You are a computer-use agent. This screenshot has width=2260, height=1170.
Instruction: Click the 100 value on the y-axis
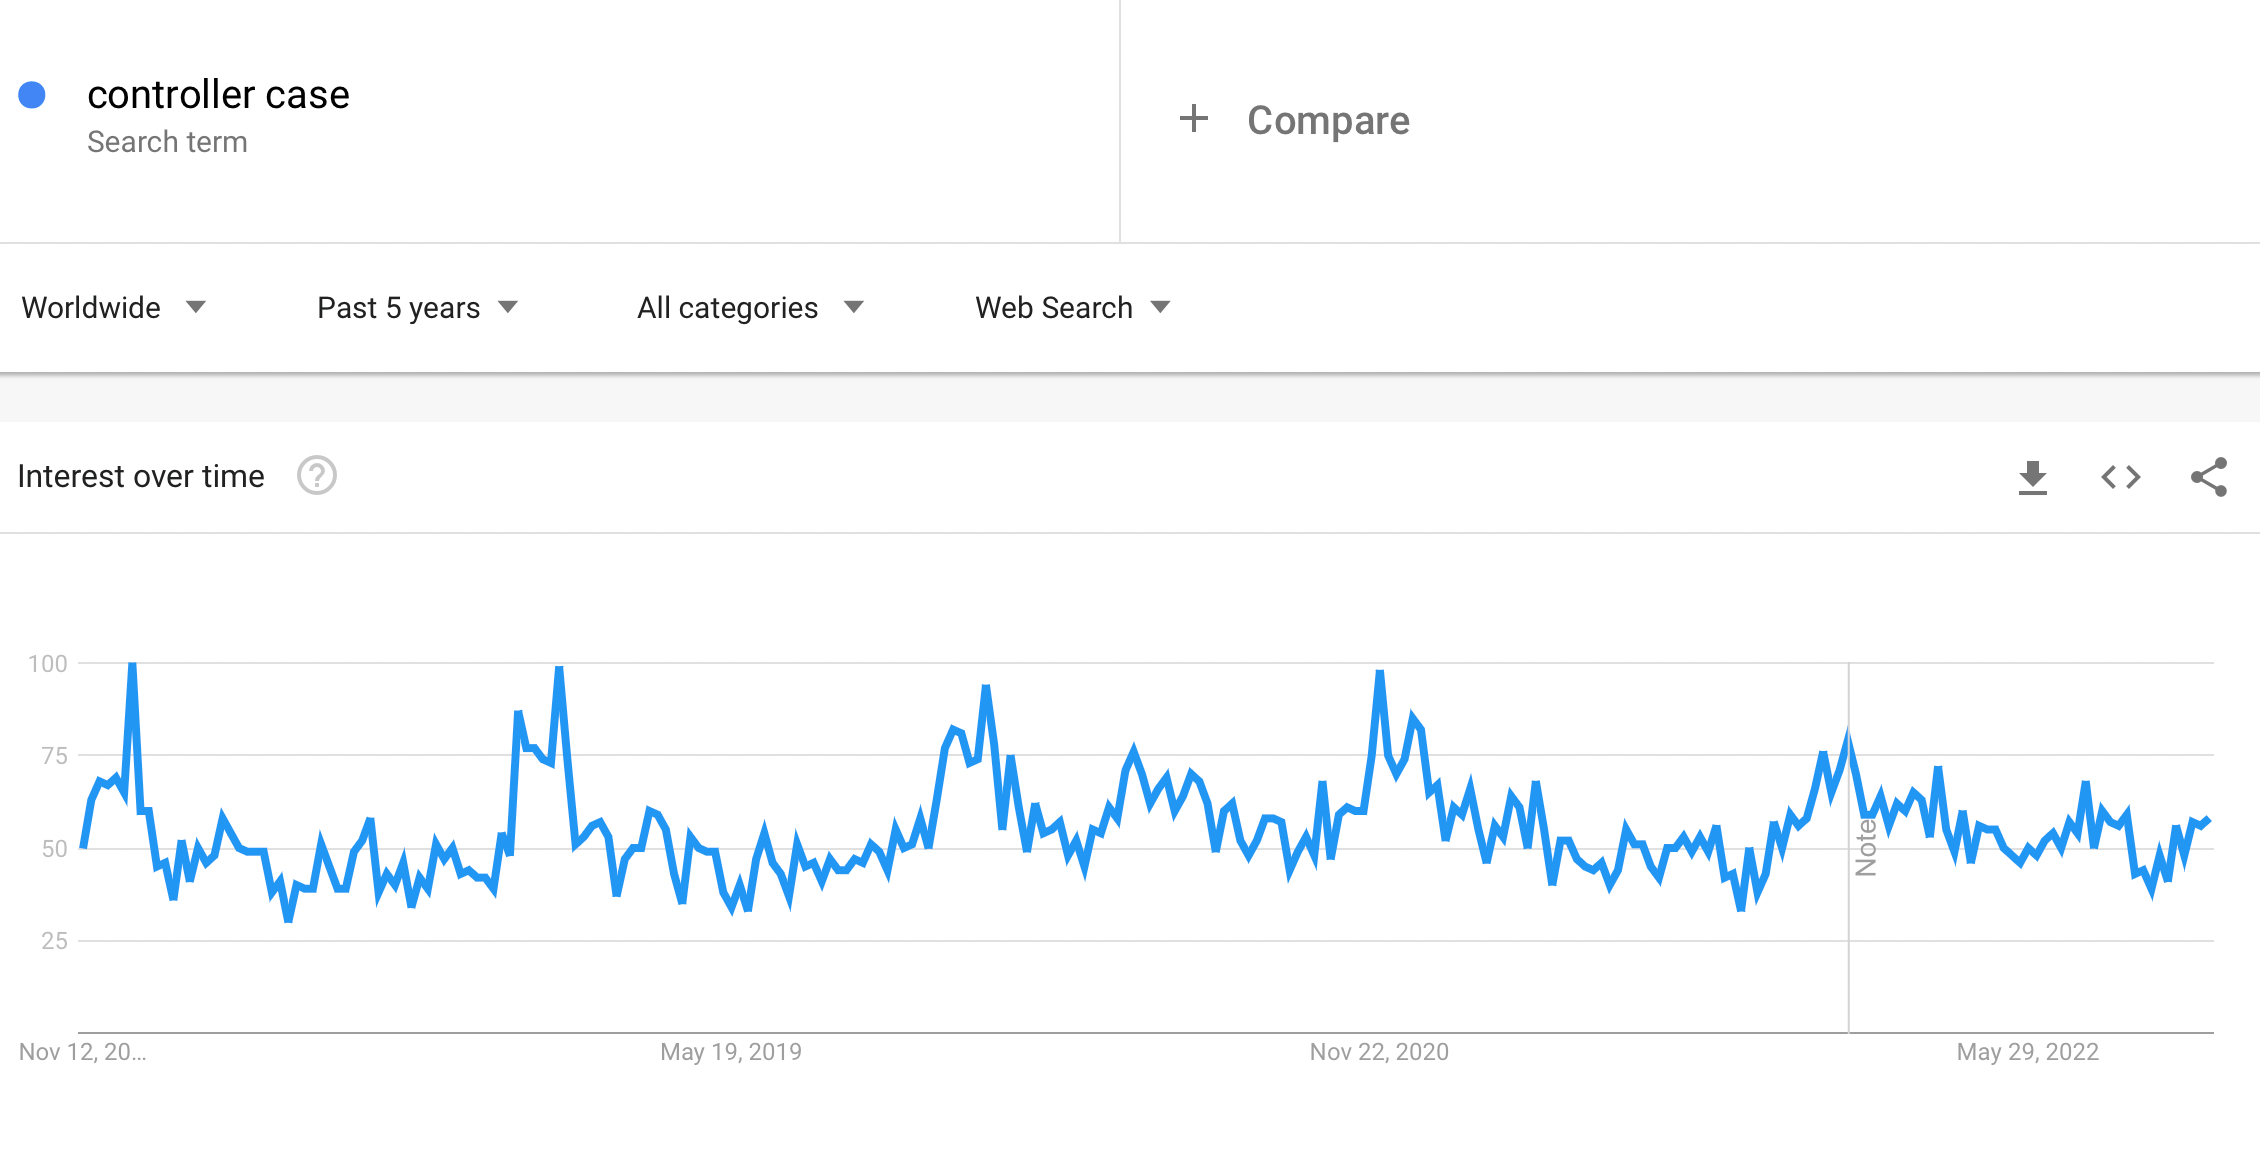47,664
